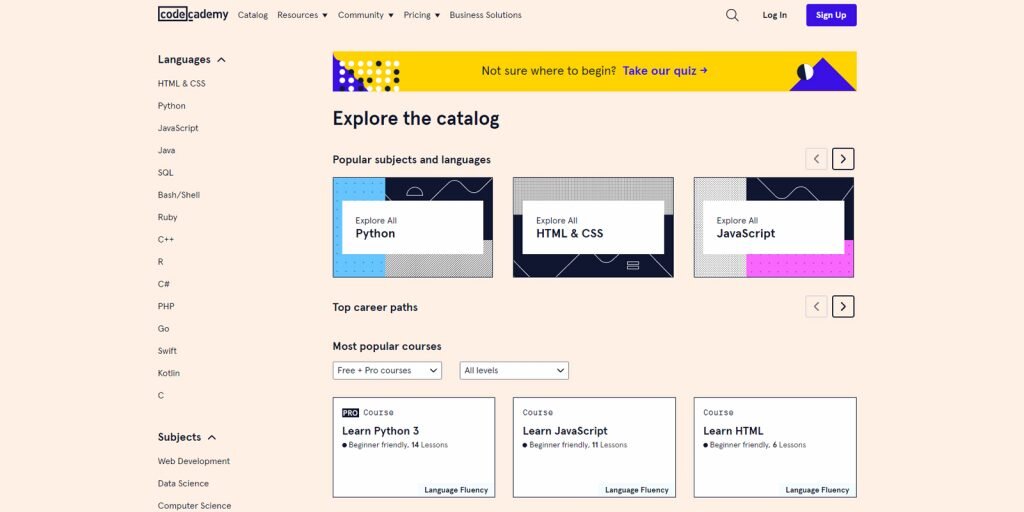Open the Resources dropdown menu
Viewport: 1024px width, 512px height.
[302, 15]
